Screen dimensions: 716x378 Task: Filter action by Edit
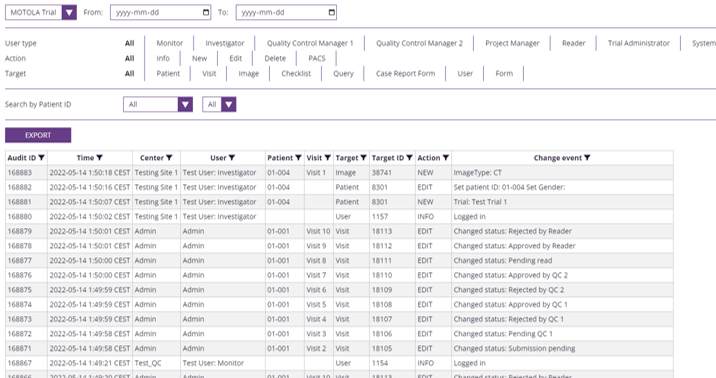pos(236,58)
